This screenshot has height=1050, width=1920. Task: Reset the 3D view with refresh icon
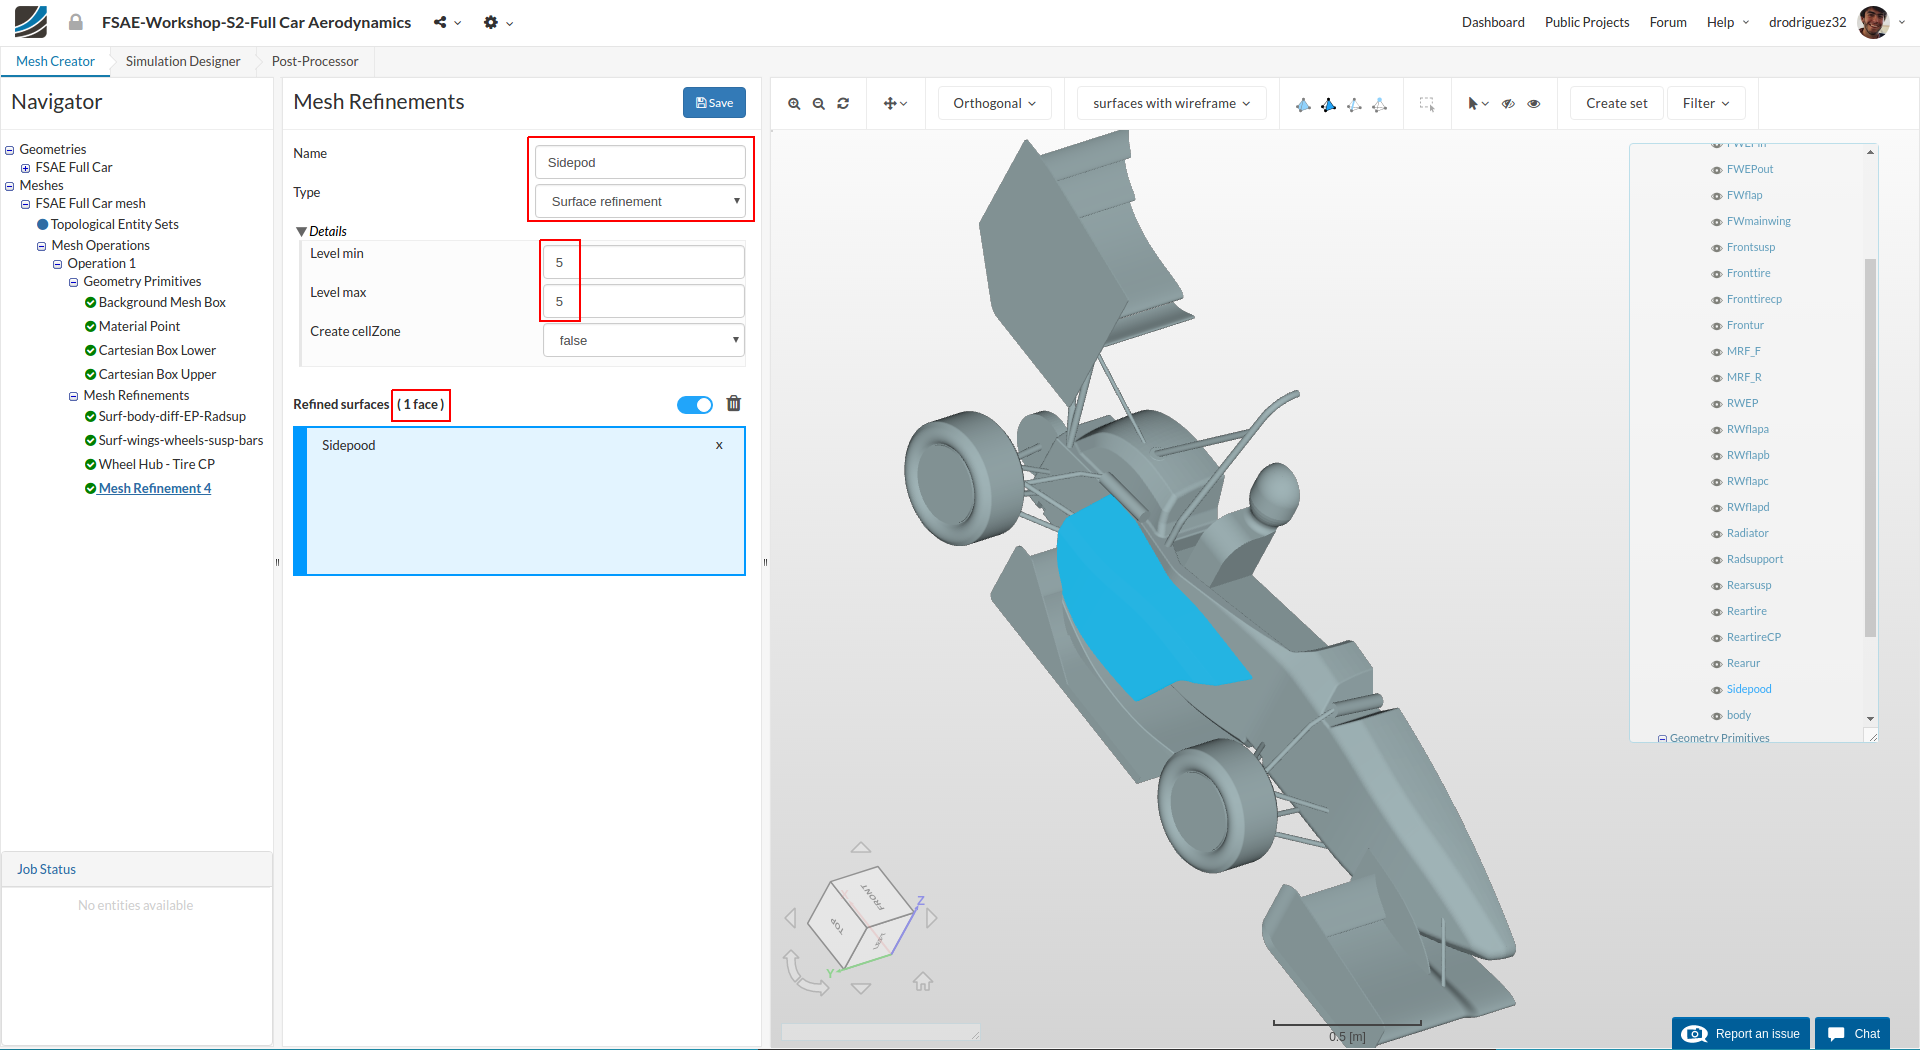click(843, 104)
